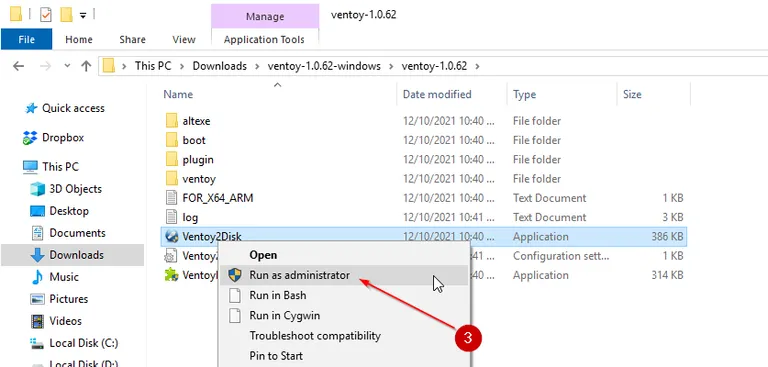Open the Share ribbon tab
The width and height of the screenshot is (768, 367).
[132, 40]
